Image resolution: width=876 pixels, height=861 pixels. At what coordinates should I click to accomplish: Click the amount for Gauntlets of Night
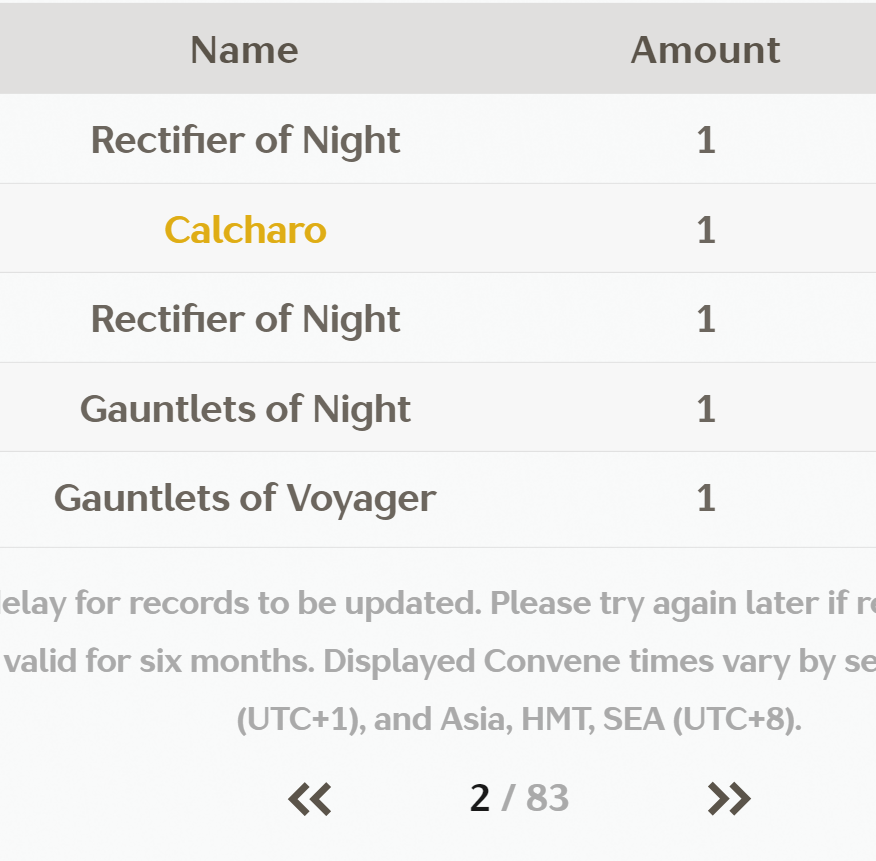coord(706,408)
